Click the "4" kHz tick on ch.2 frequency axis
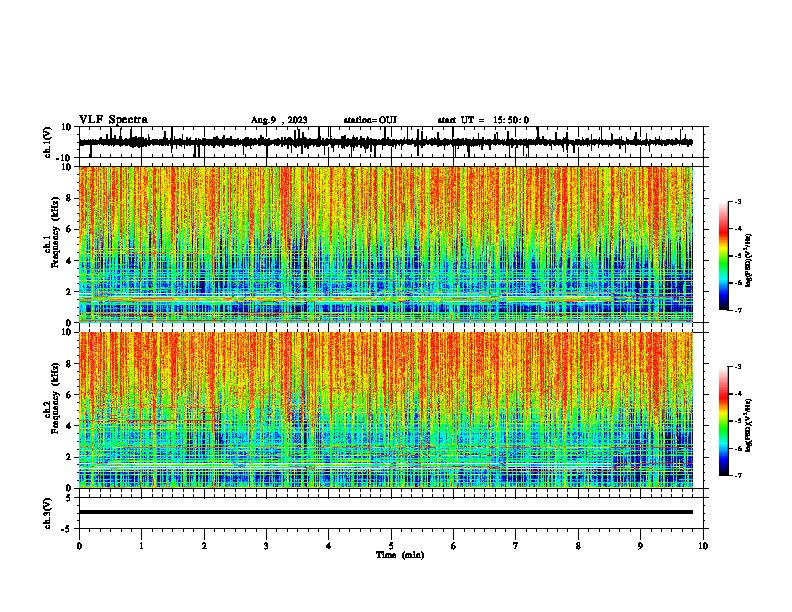The height and width of the screenshot is (612, 792). tap(70, 426)
